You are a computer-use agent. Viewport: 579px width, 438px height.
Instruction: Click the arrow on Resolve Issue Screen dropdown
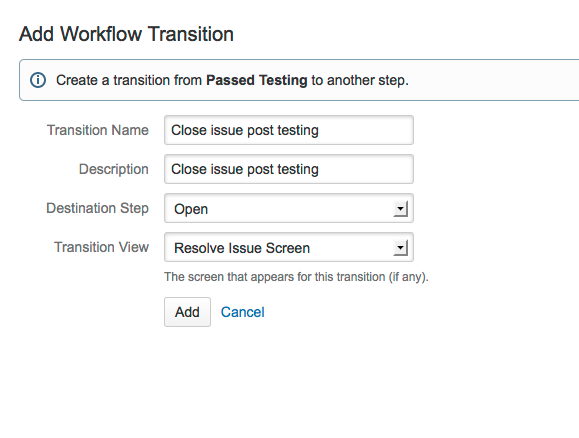[x=400, y=247]
